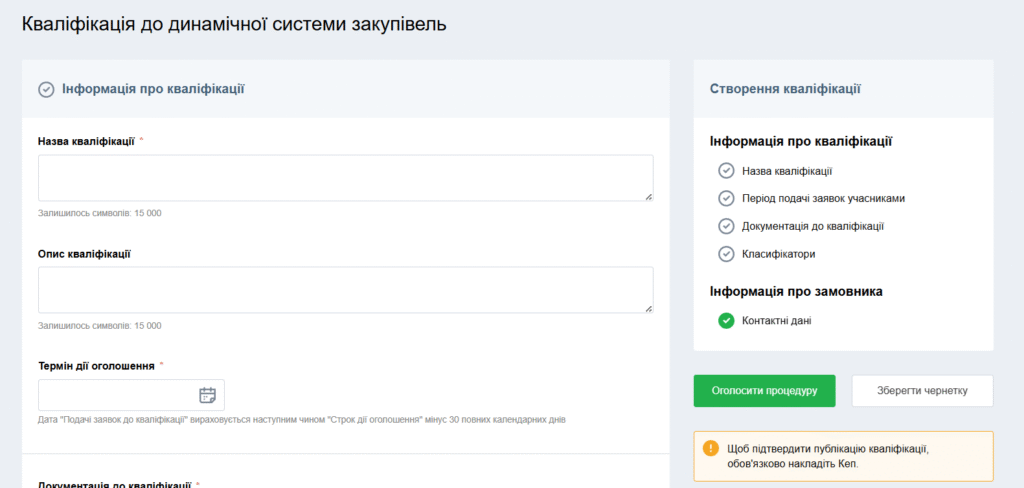The height and width of the screenshot is (488, 1024).
Task: Click the check icon next to 'Документація до кваліфікації'
Action: pyautogui.click(x=726, y=226)
